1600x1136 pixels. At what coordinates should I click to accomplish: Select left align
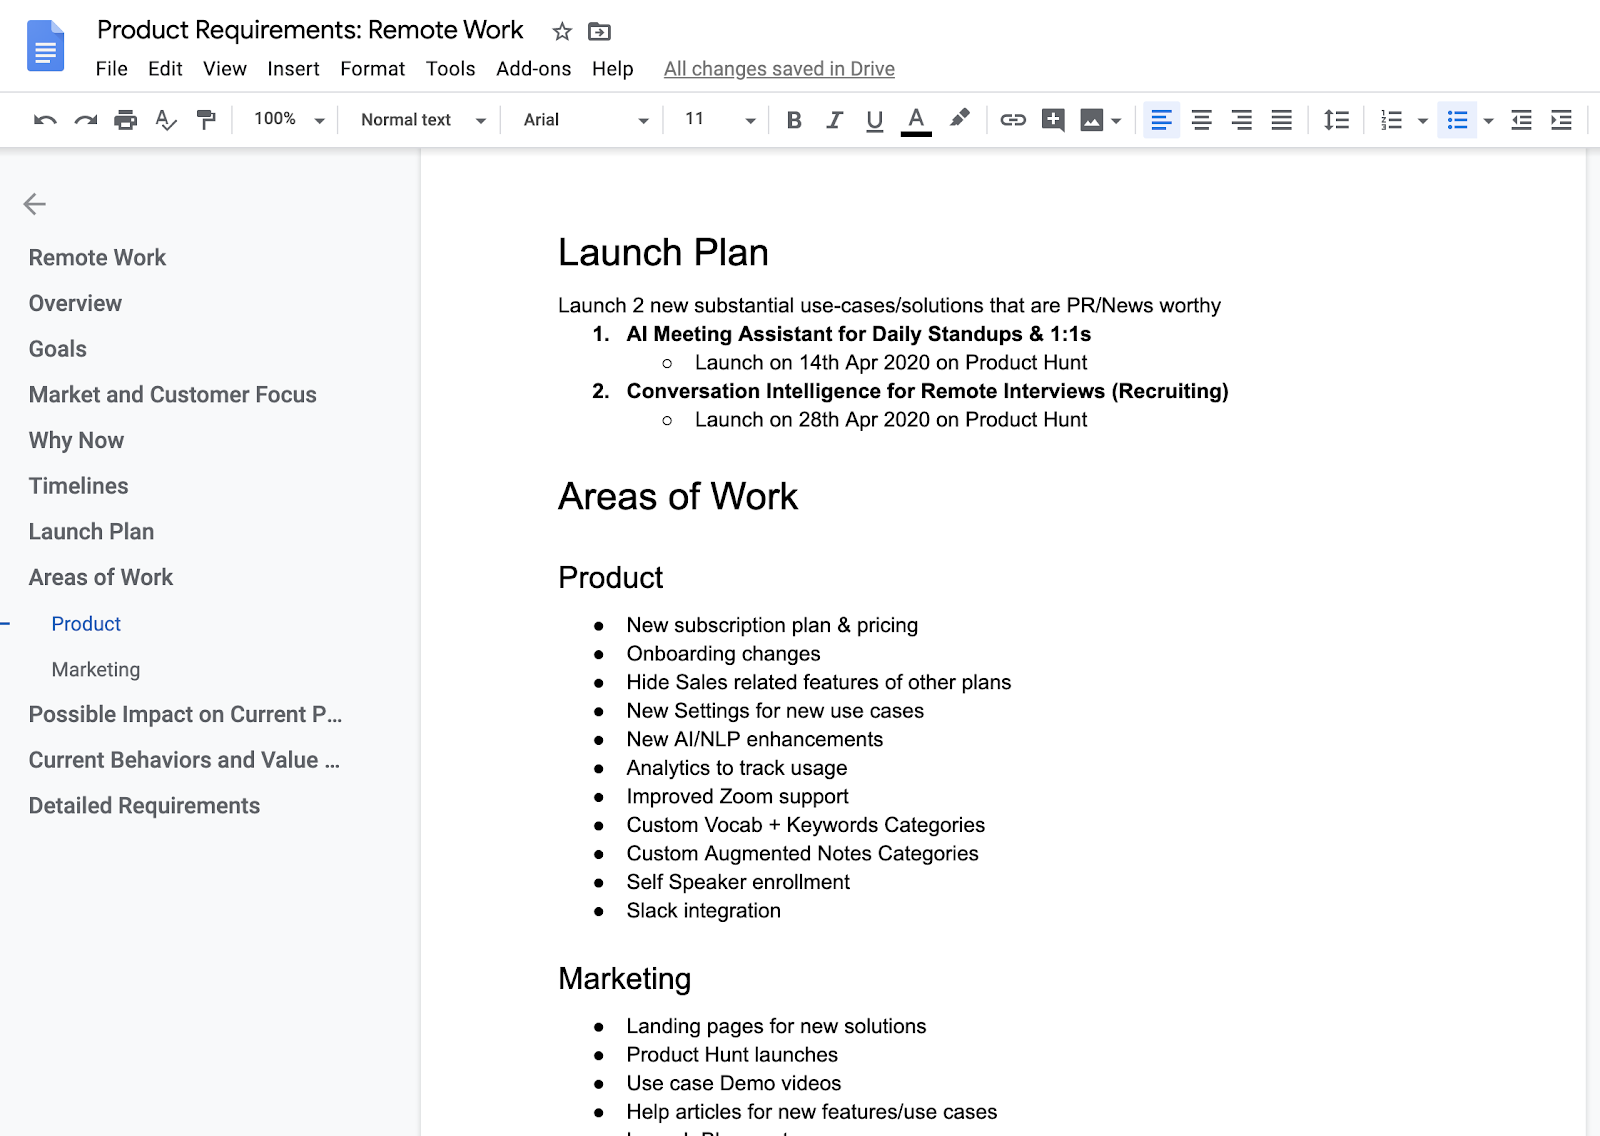[1161, 120]
